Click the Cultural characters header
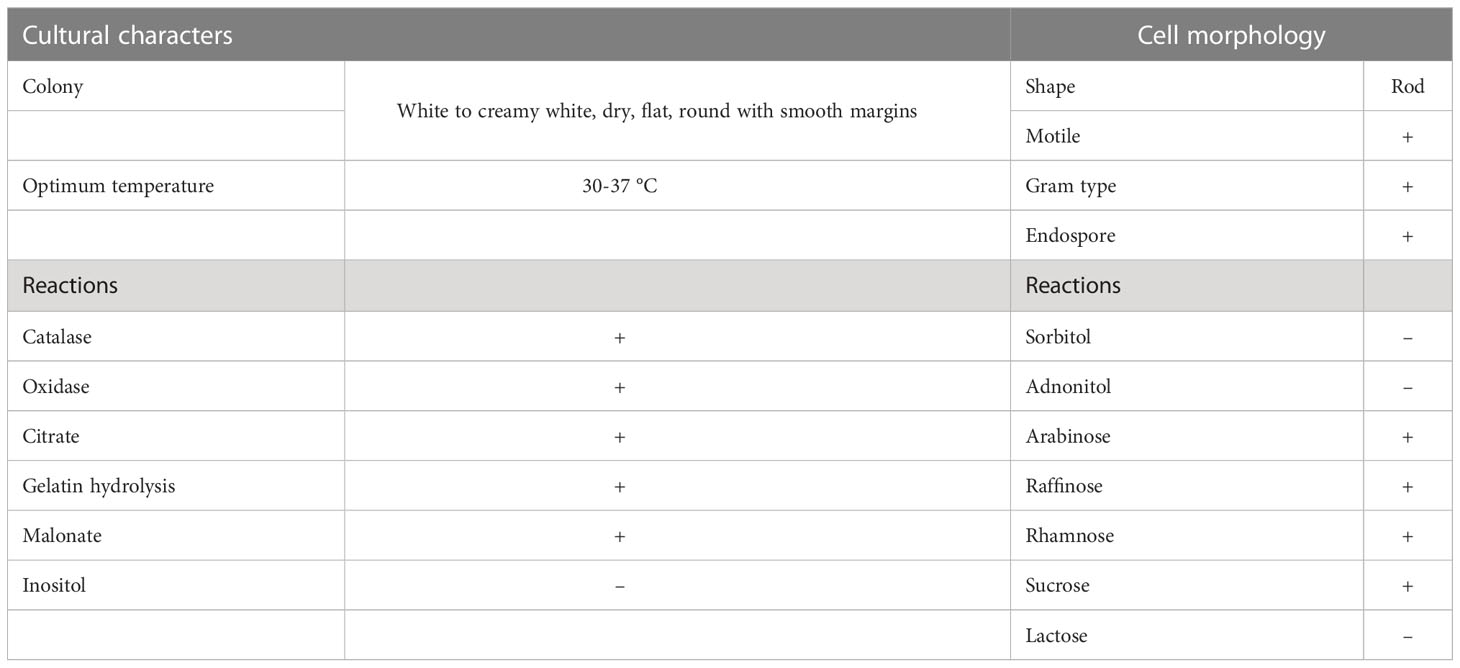 127,36
